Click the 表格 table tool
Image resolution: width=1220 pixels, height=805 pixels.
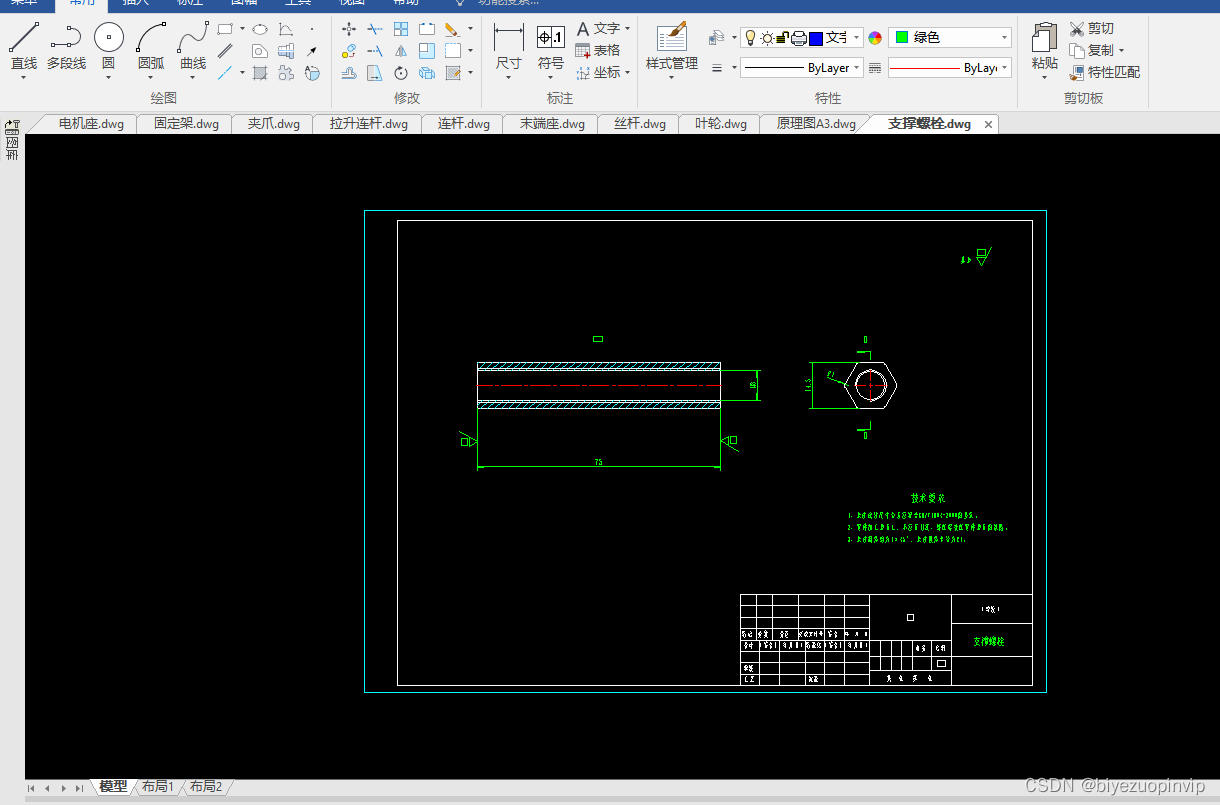[598, 50]
